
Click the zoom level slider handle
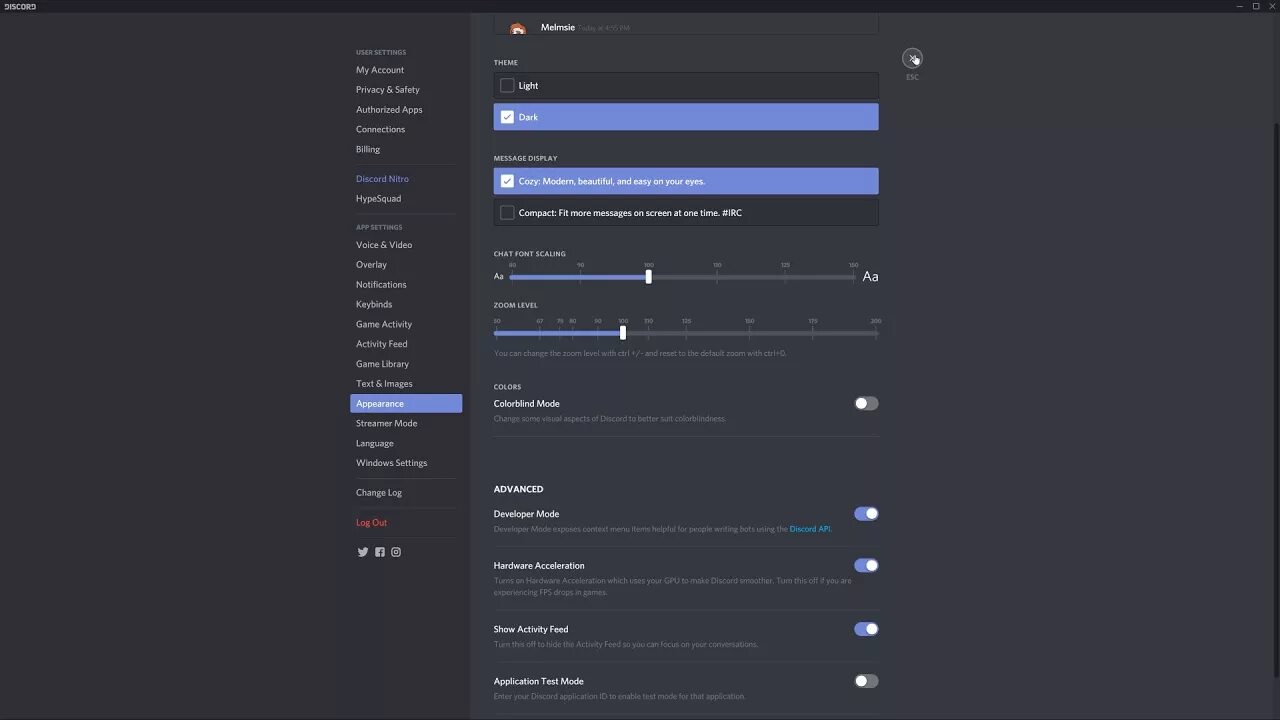(623, 333)
